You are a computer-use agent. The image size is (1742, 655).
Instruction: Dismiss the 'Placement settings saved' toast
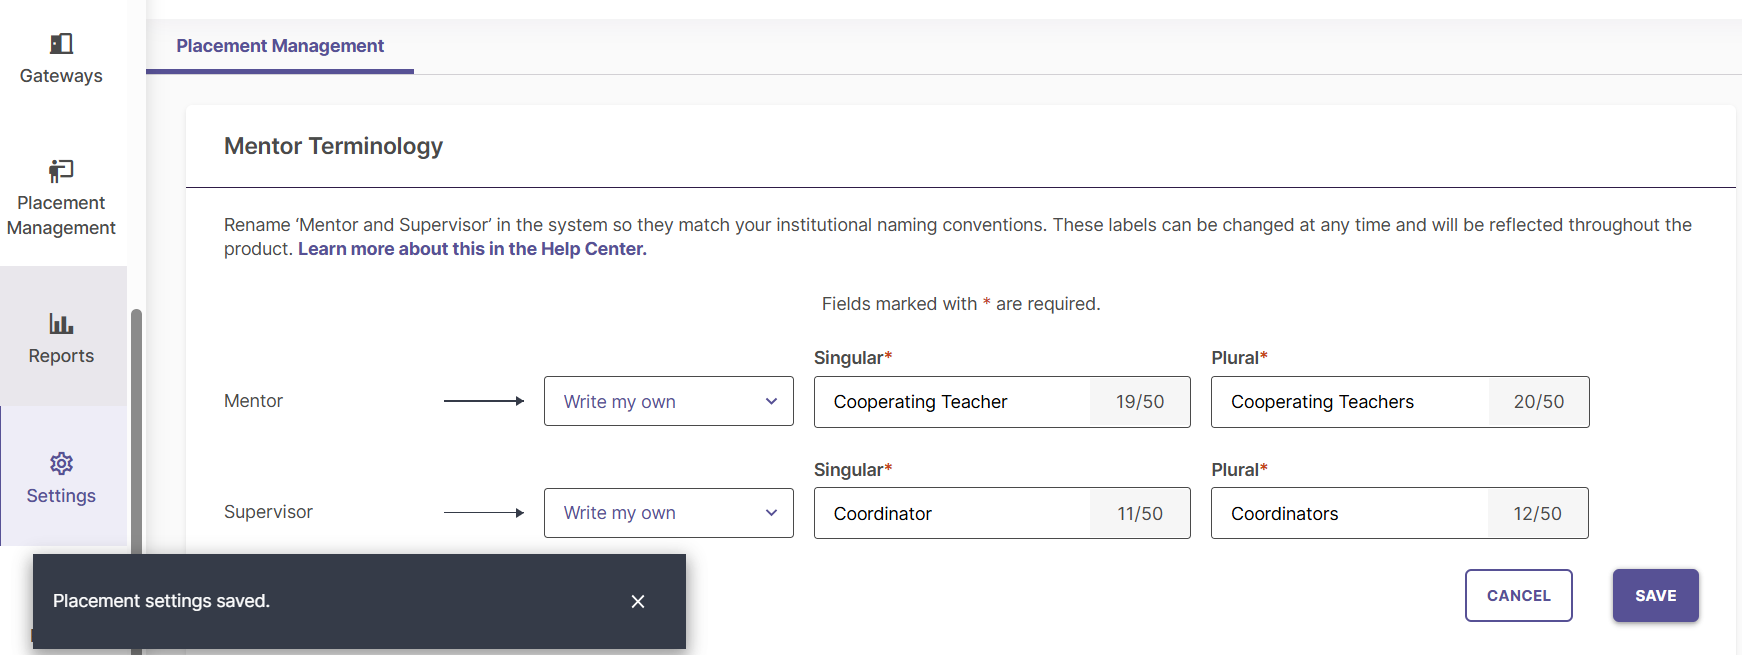point(638,601)
